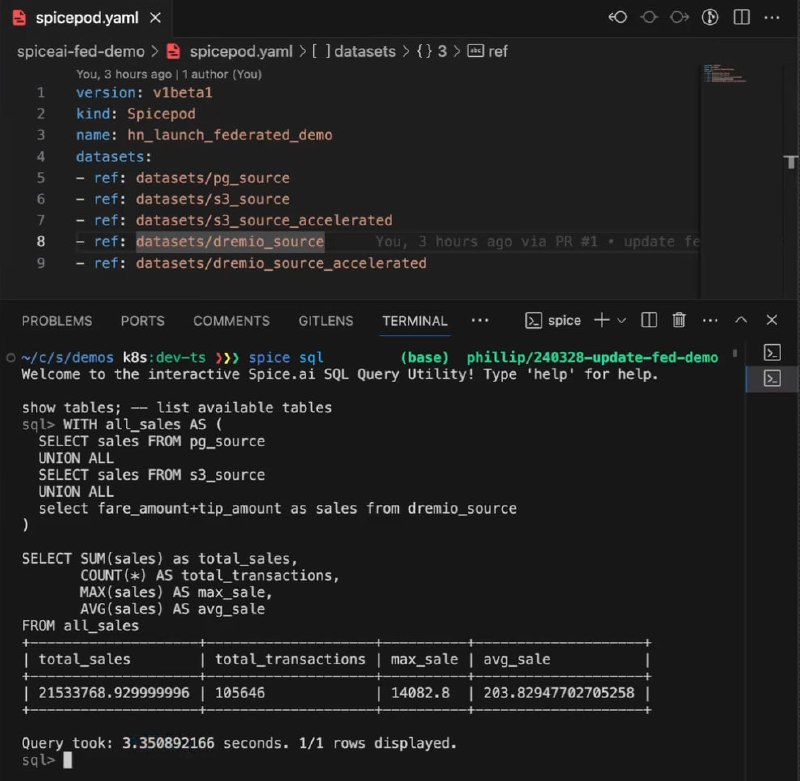The height and width of the screenshot is (781, 800).
Task: Open editor more actions menu
Action: [x=772, y=18]
